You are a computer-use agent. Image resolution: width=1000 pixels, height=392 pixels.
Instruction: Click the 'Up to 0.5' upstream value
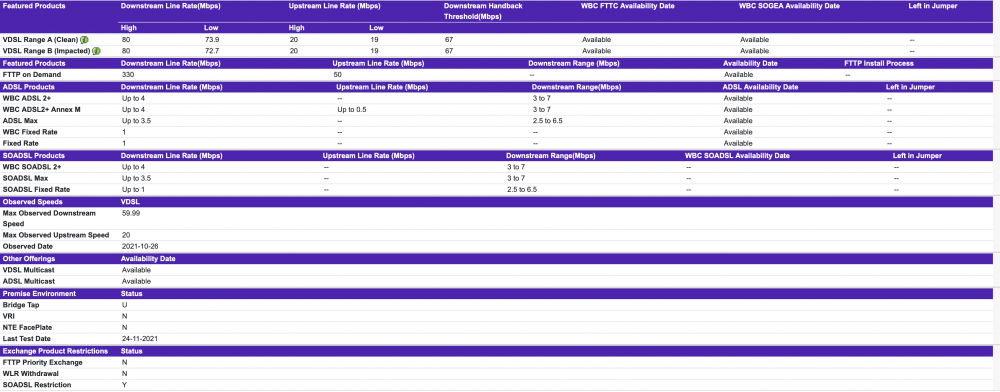pyautogui.click(x=352, y=110)
